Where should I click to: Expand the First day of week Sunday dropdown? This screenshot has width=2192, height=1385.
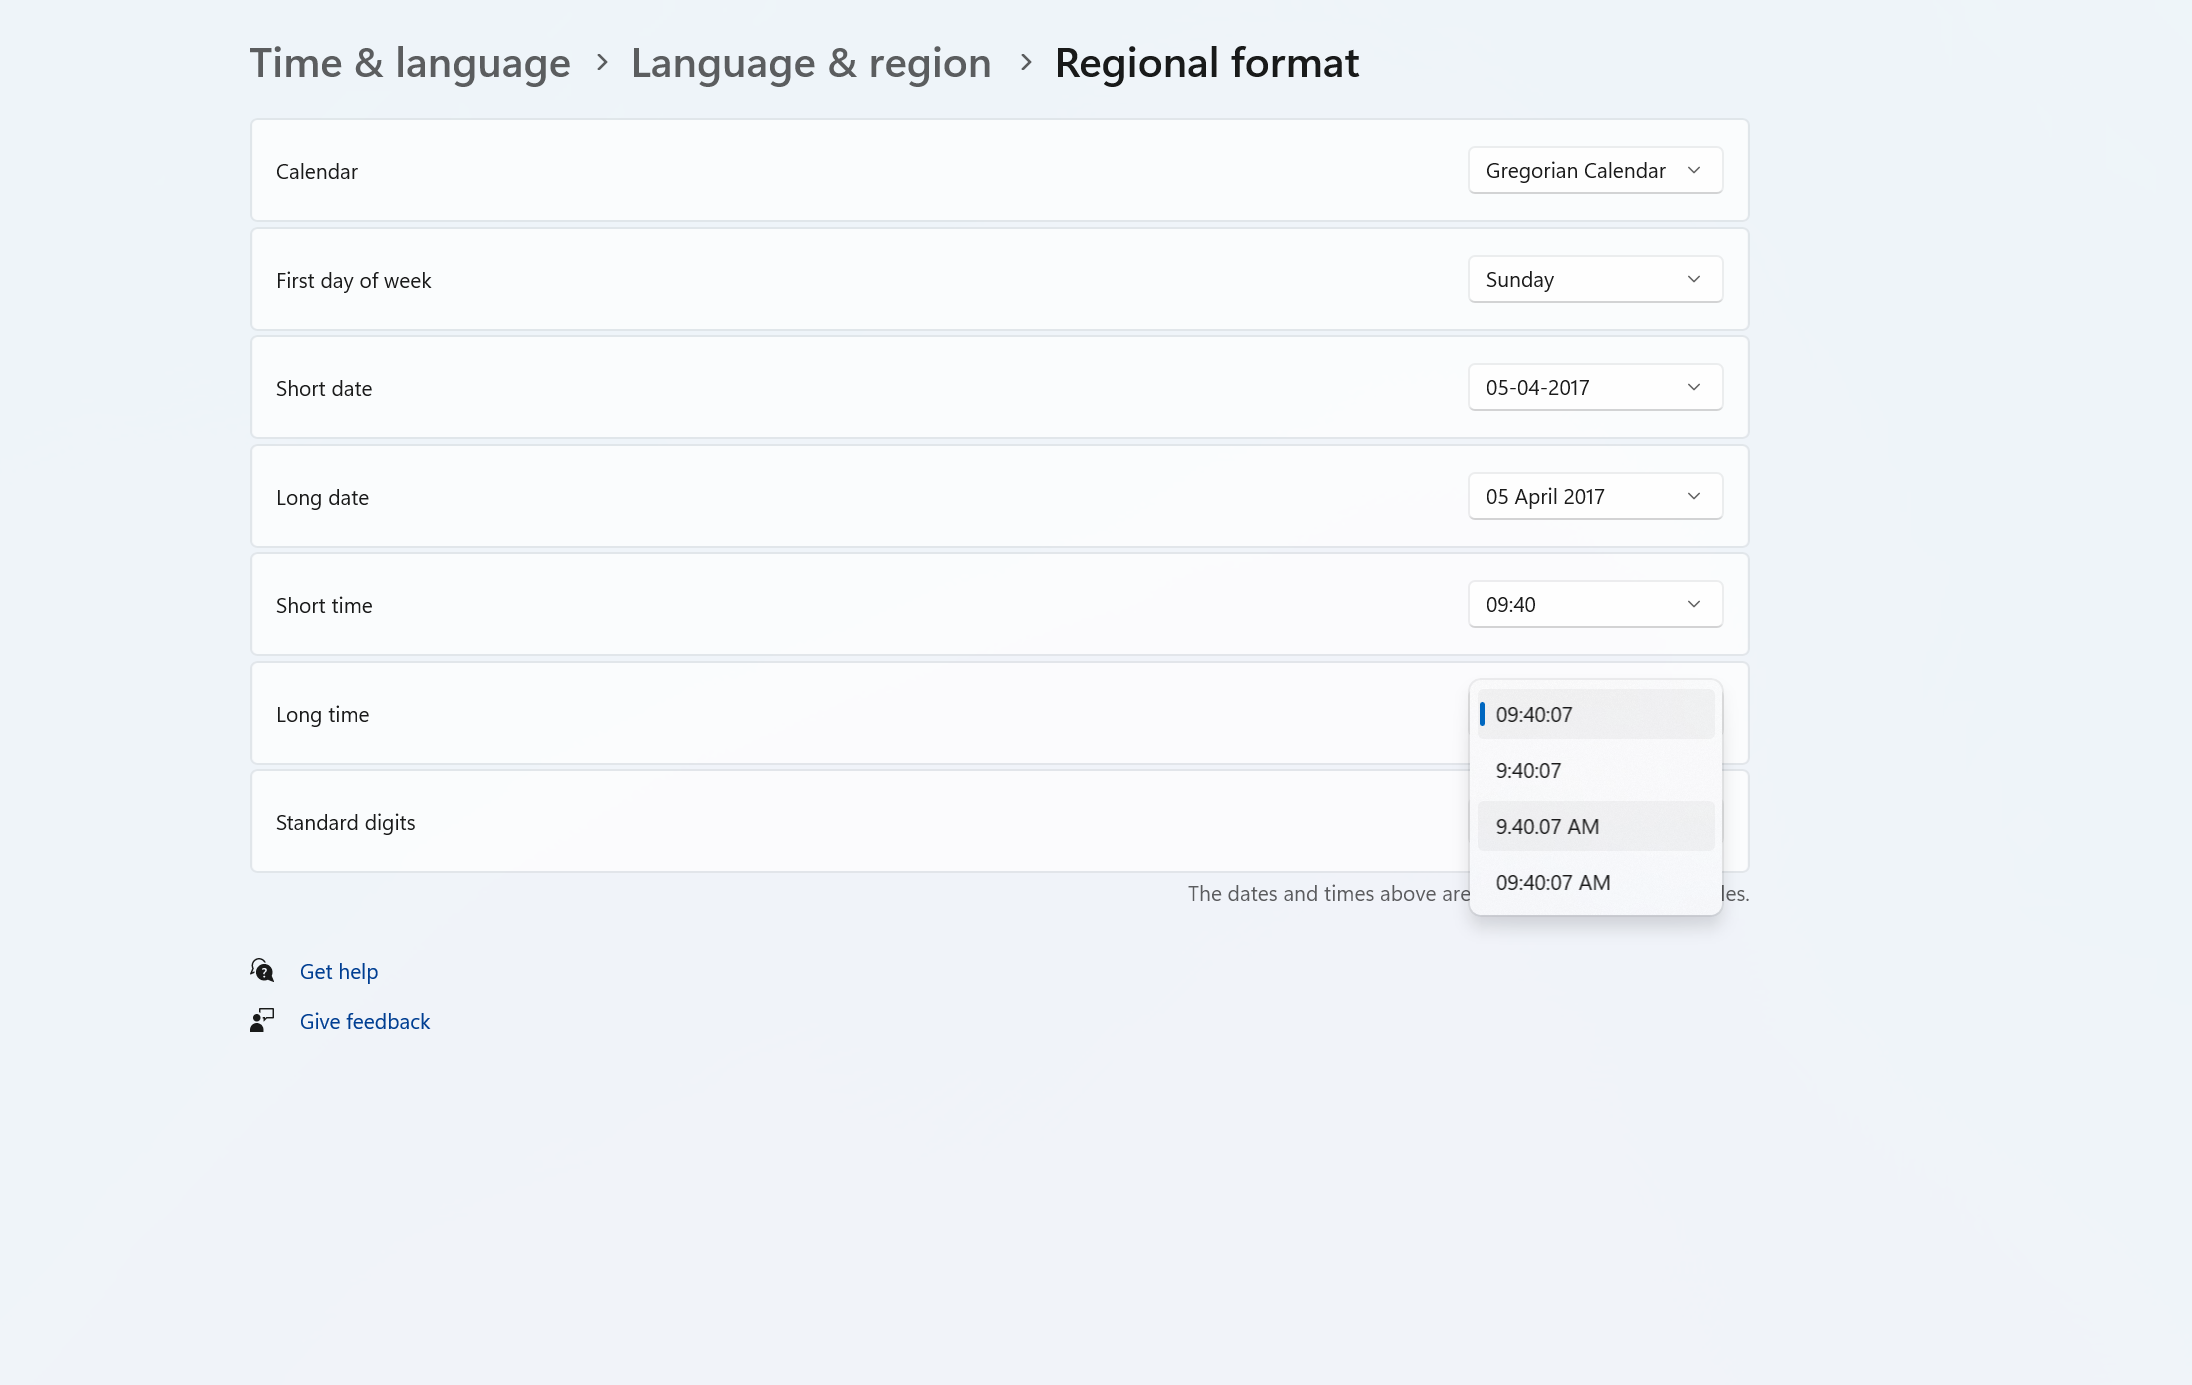pyautogui.click(x=1594, y=280)
